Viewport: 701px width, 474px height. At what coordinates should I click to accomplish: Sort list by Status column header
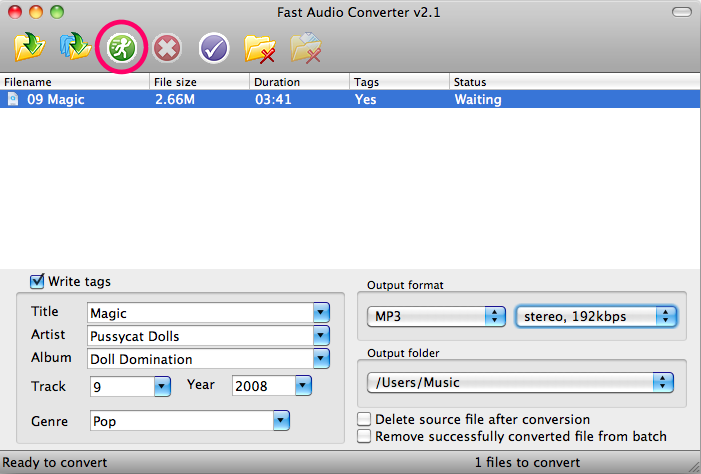click(575, 82)
